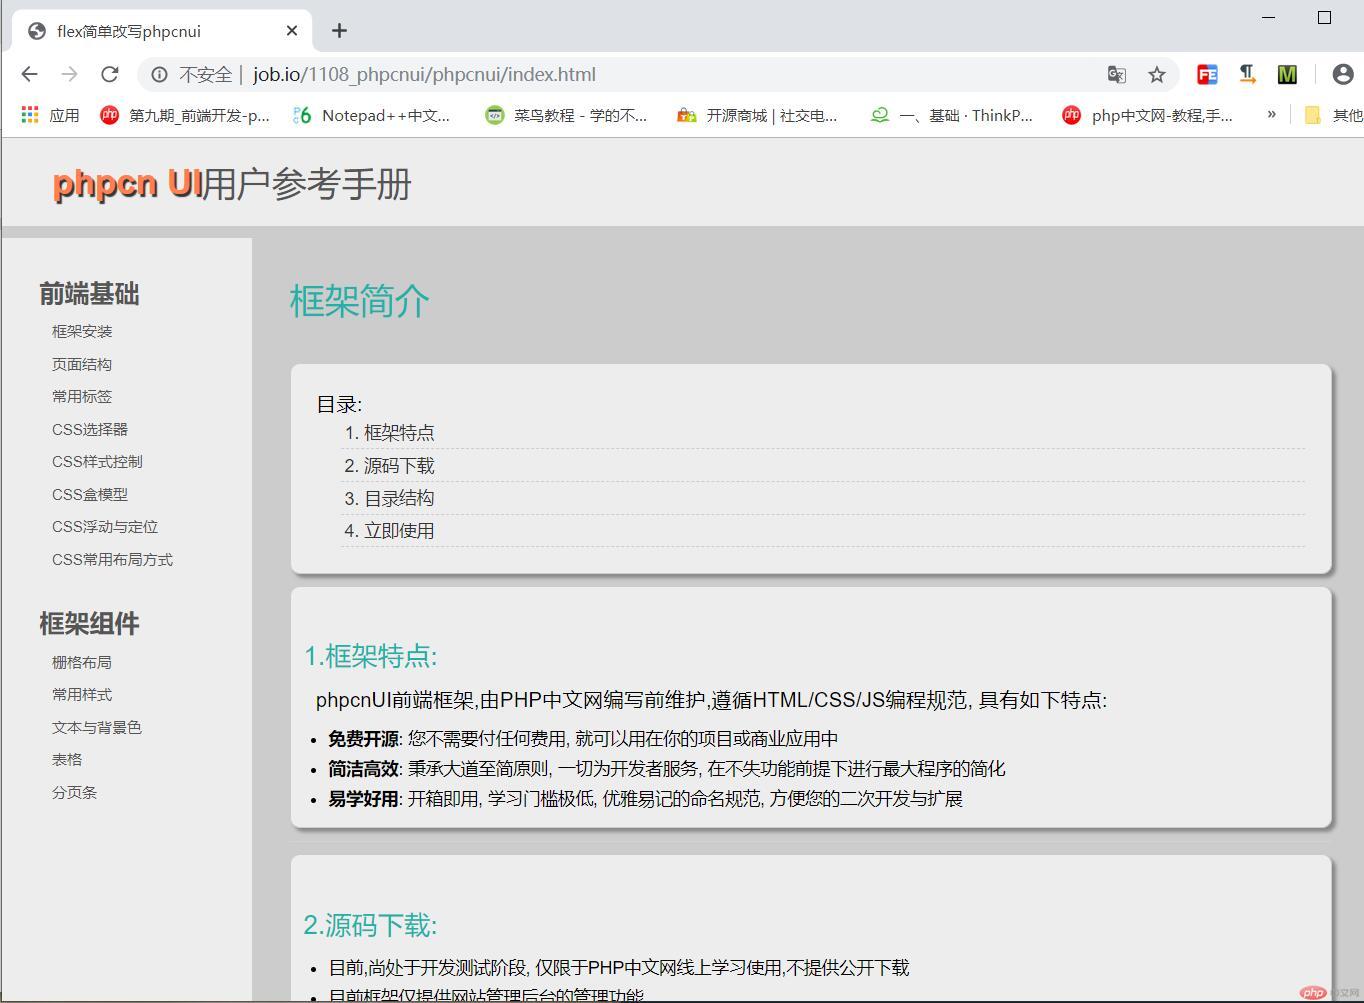
Task: Jump to 4. 立即使用 in 目录
Action: point(399,530)
